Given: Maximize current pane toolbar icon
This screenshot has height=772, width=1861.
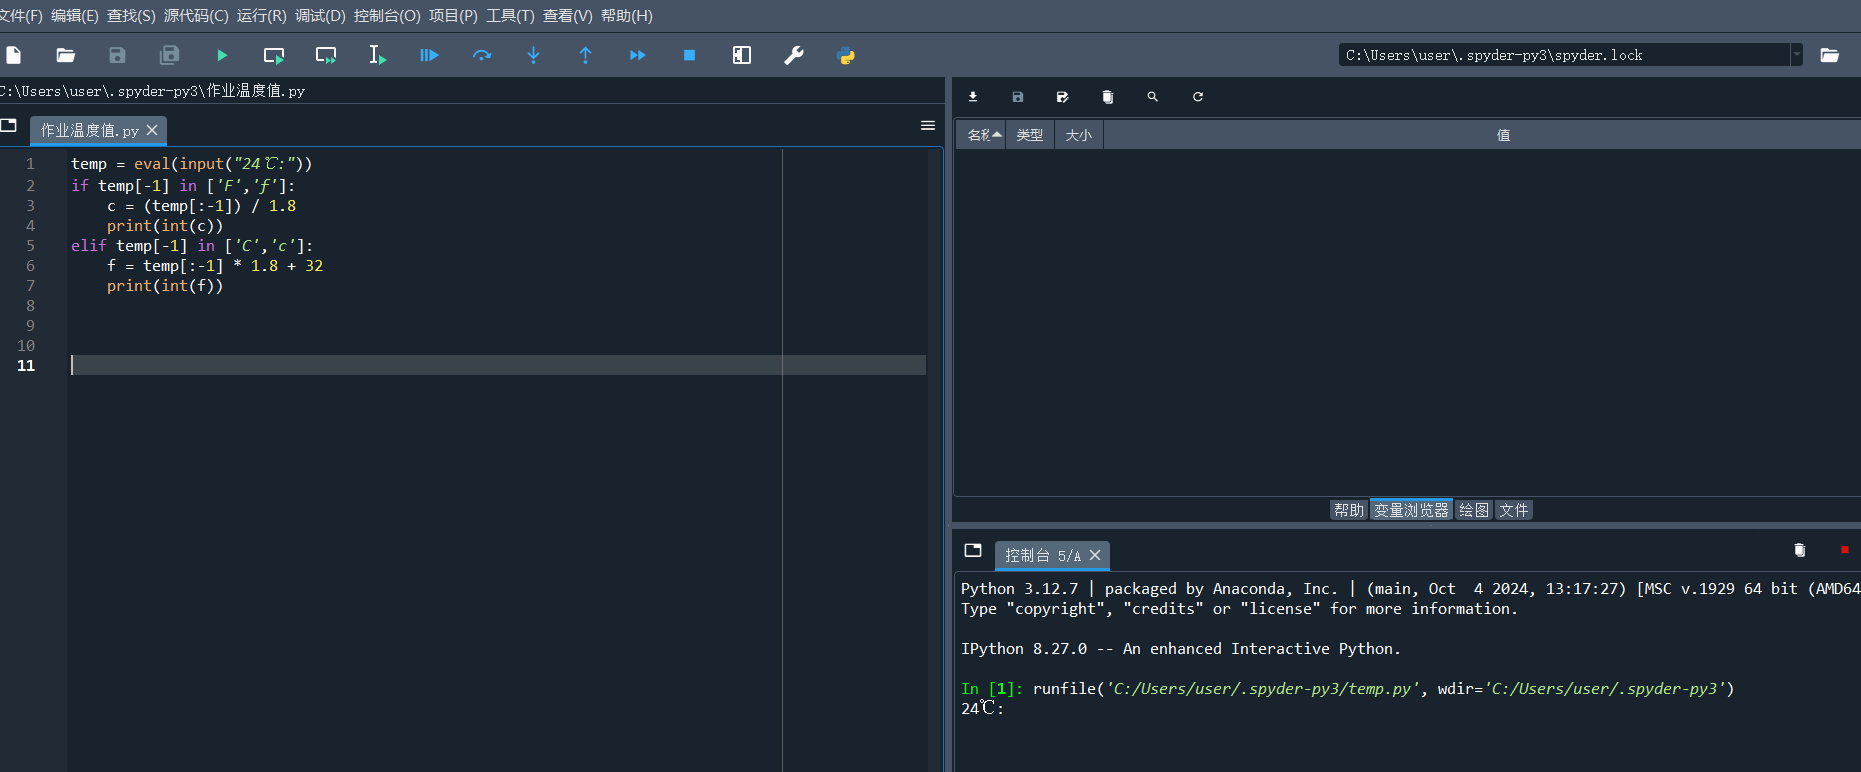Looking at the screenshot, I should [x=742, y=55].
